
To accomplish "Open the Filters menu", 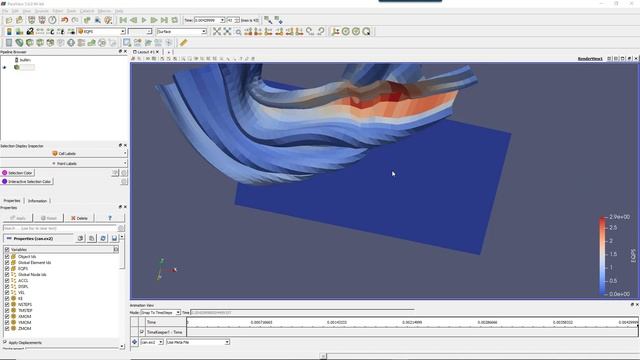I will [x=58, y=11].
